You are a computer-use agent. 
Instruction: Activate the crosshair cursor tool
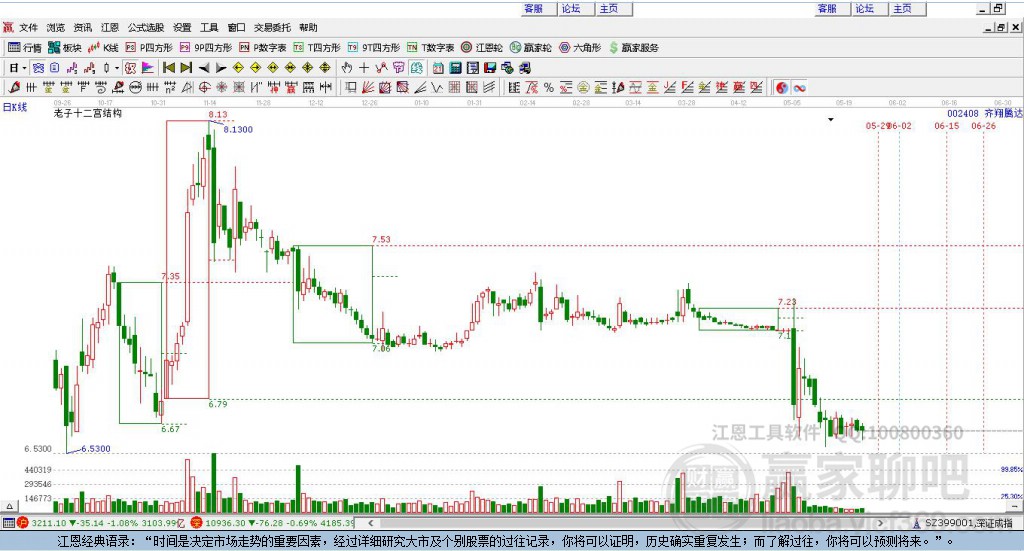point(364,67)
